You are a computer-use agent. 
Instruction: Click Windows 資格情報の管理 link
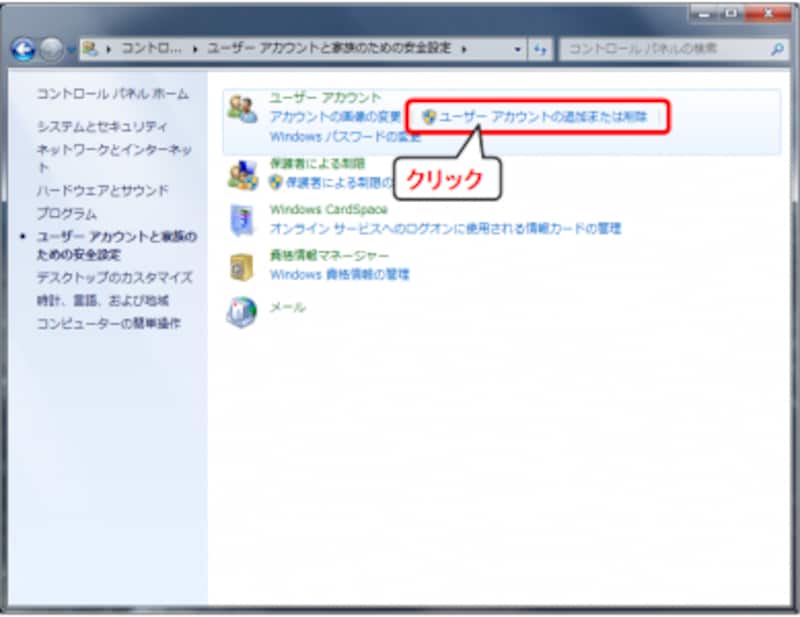pos(339,275)
